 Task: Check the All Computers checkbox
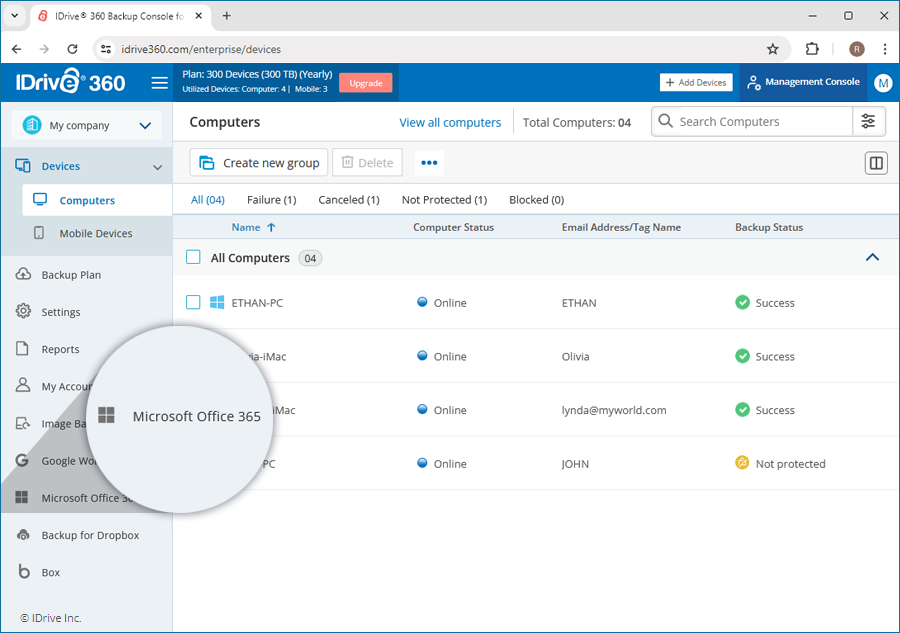[193, 257]
